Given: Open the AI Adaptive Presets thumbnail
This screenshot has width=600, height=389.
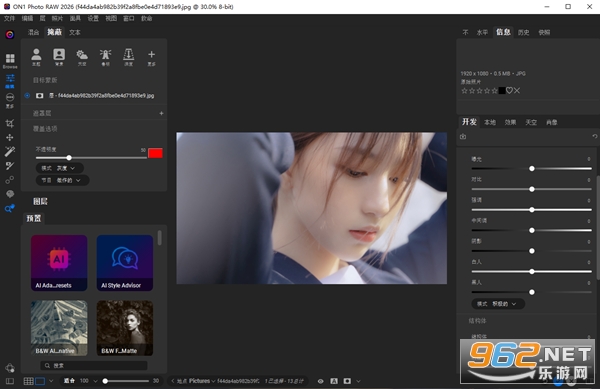Looking at the screenshot, I should (59, 263).
